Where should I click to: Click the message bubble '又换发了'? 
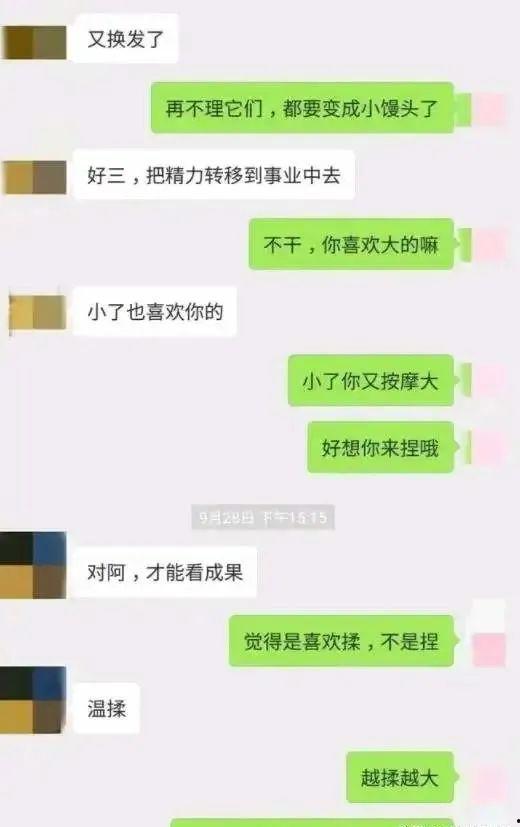point(125,39)
